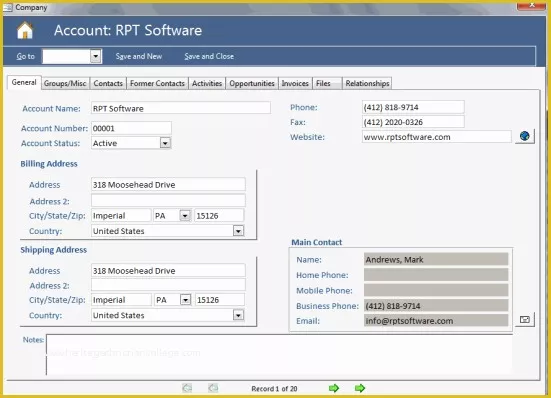Image resolution: width=551 pixels, height=398 pixels.
Task: Go to previous record arrow icon
Action: coord(213,388)
